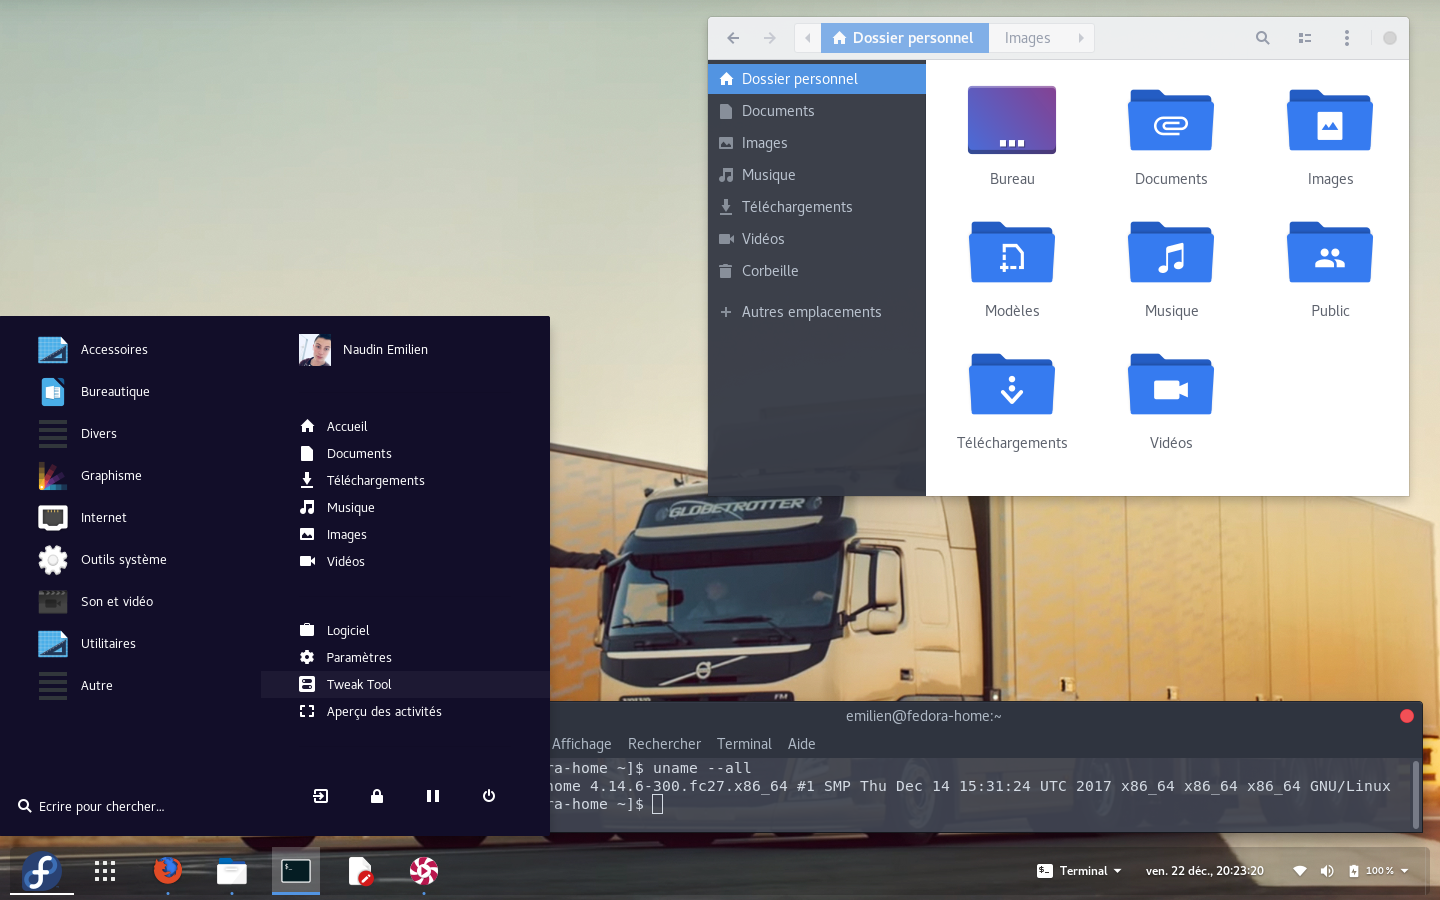This screenshot has width=1440, height=900.
Task: Select the Graphisme category
Action: (111, 476)
